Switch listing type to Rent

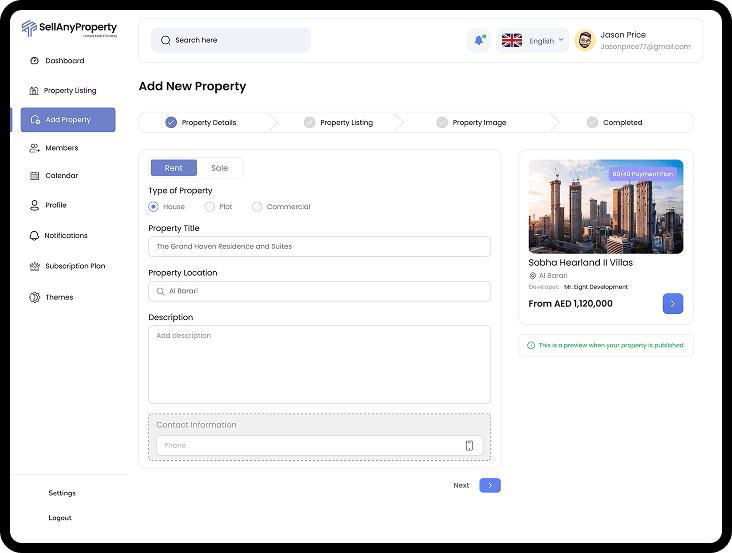[174, 168]
